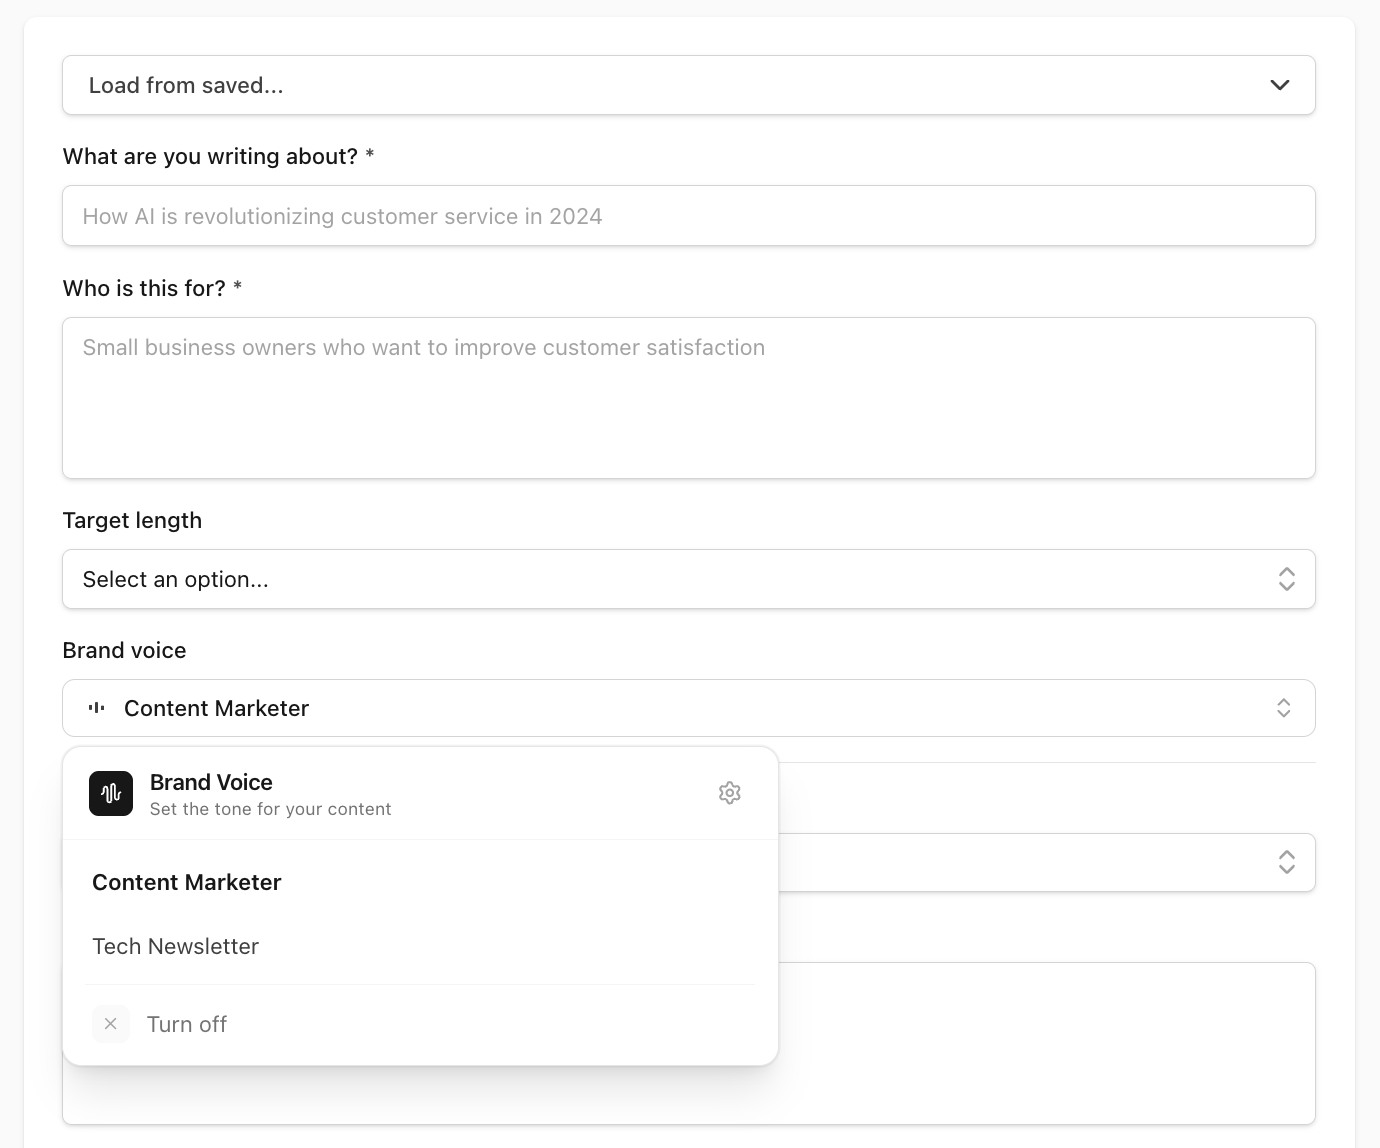Click the up-down chevron on Target length

[x=1287, y=579]
